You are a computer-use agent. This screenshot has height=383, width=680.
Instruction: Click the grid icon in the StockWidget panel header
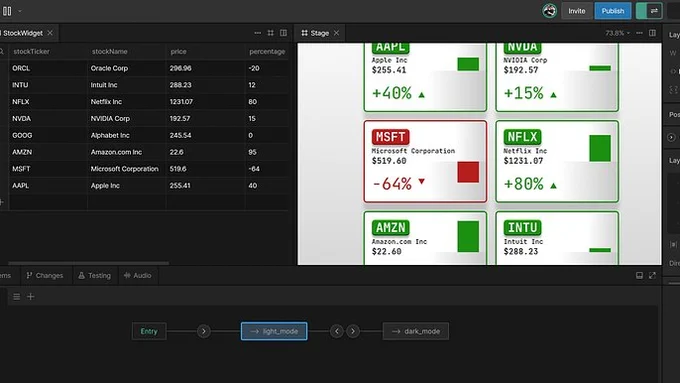click(271, 33)
